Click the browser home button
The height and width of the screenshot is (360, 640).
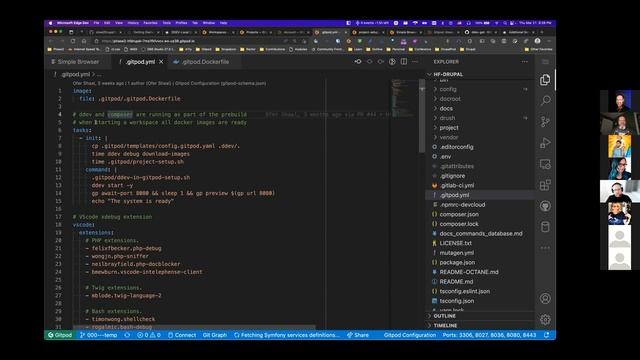[x=84, y=41]
